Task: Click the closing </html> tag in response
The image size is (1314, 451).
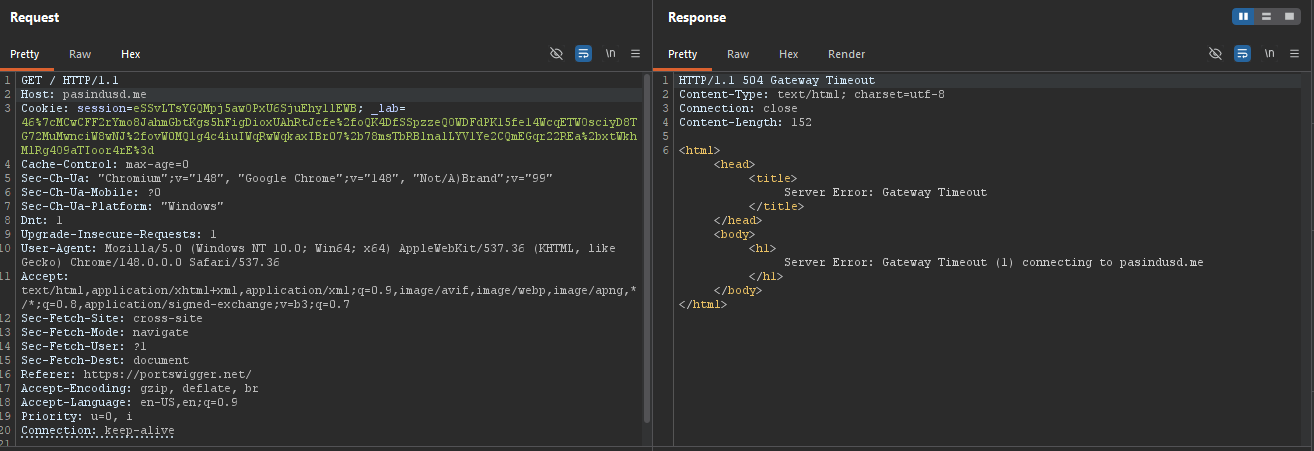Action: pos(703,304)
